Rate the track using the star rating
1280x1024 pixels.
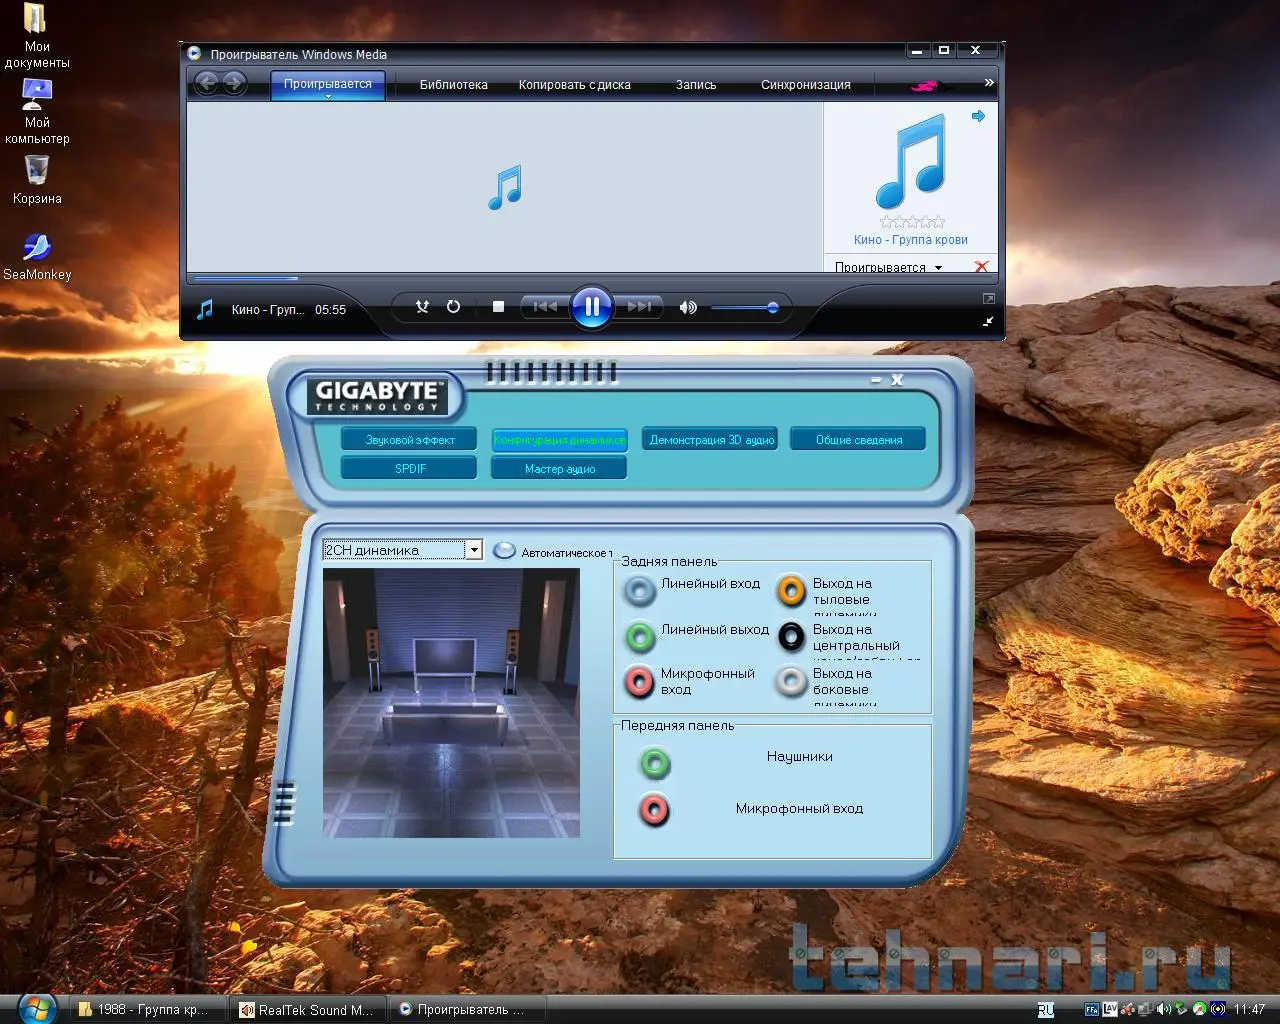click(x=911, y=222)
